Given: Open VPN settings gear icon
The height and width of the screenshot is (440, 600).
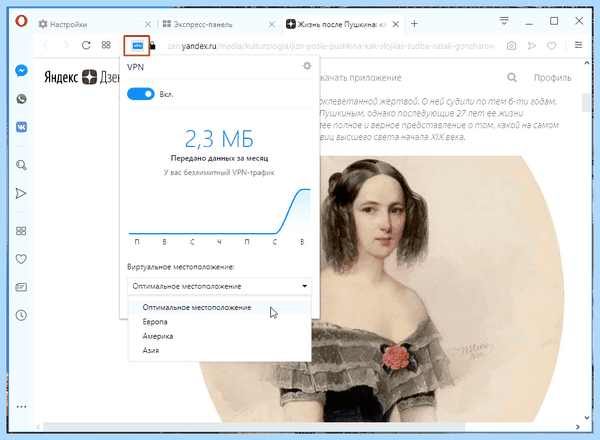Looking at the screenshot, I should (307, 66).
